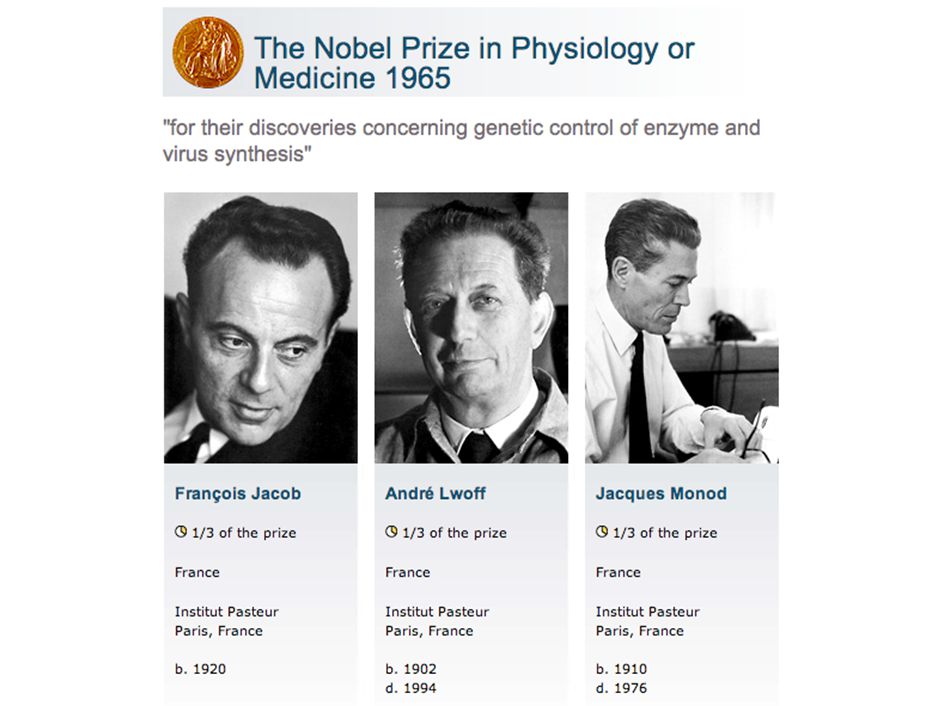Select François Jacob's portrait photo

pyautogui.click(x=261, y=328)
